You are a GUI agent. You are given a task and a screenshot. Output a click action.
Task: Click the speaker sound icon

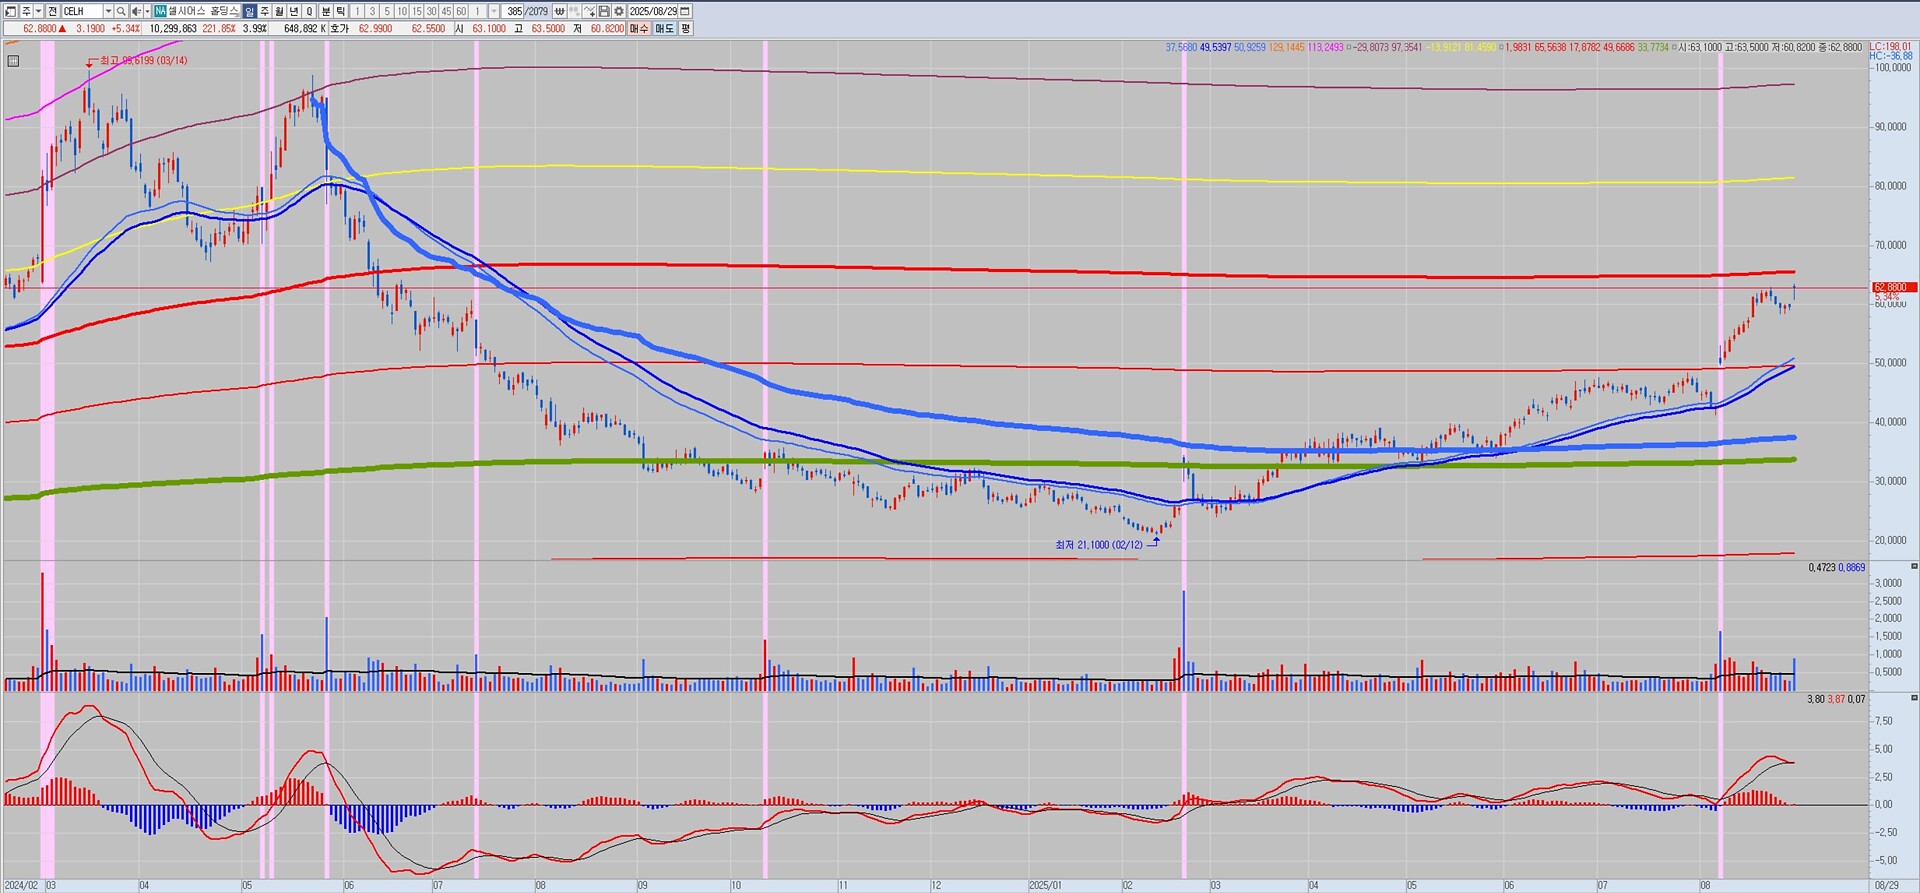tap(136, 11)
